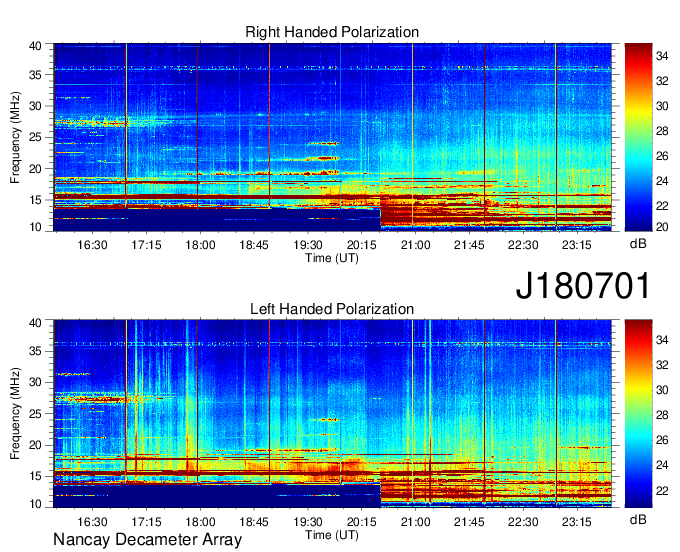Click the "Nancay Decameter Array" caption
The width and height of the screenshot is (680, 552).
[147, 539]
